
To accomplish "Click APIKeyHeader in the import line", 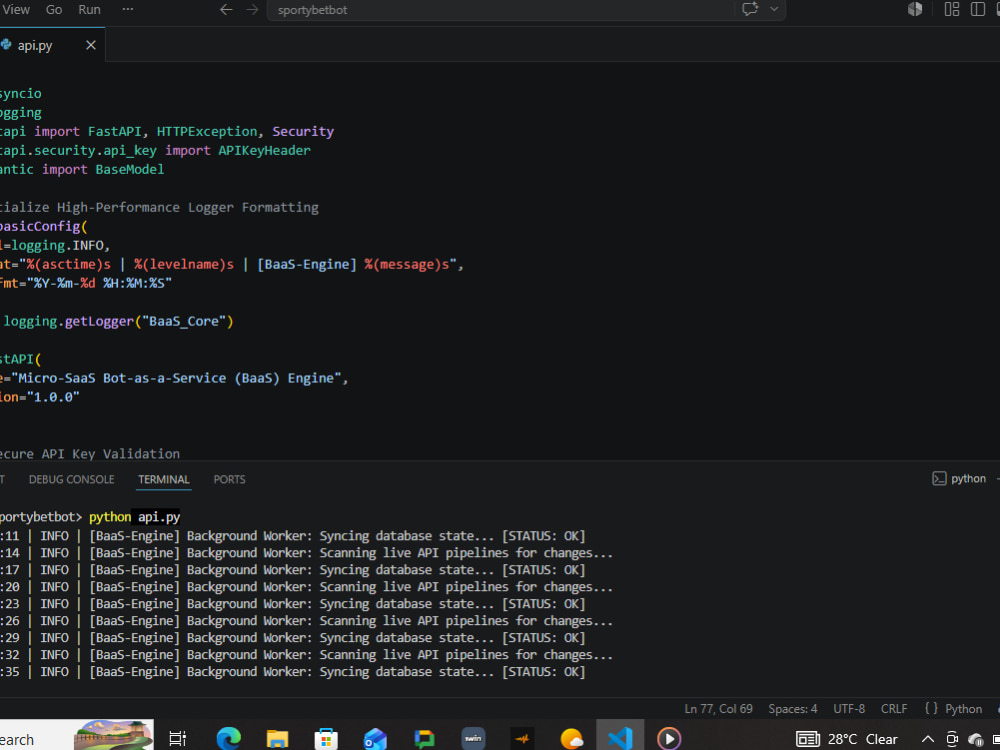I will coord(265,151).
